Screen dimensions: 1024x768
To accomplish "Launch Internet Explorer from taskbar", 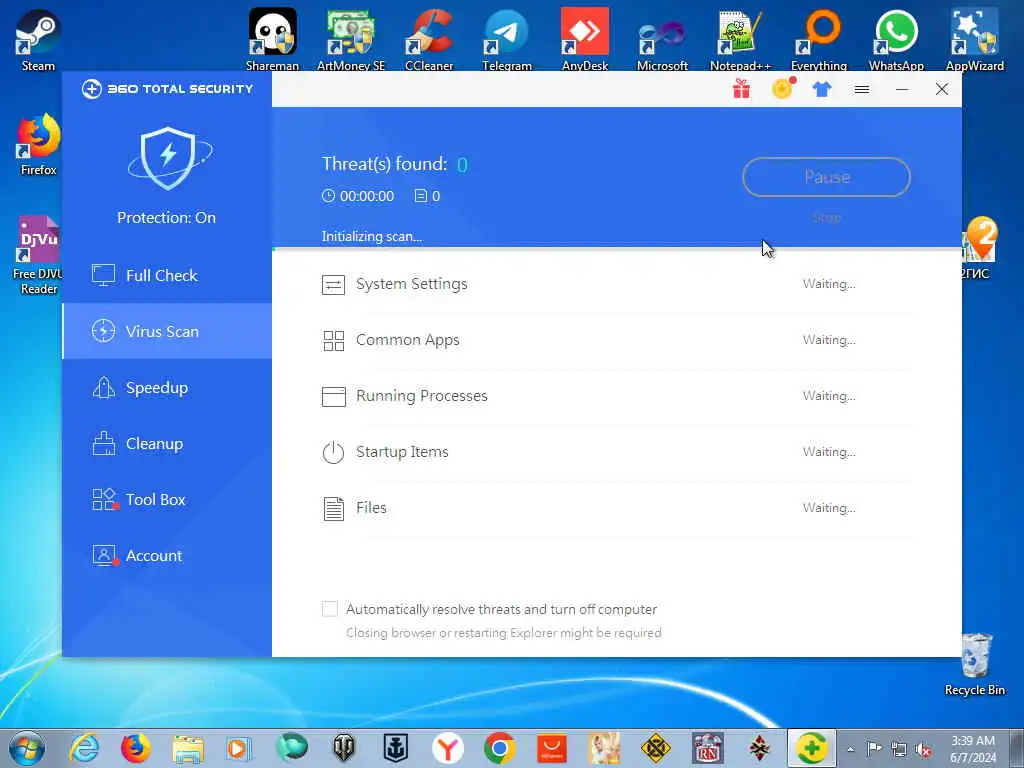I will [x=84, y=748].
